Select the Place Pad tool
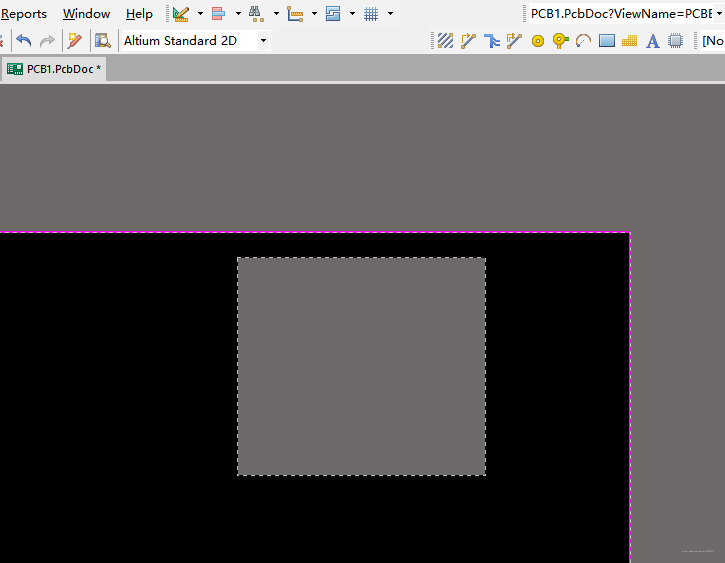This screenshot has width=725, height=563. point(538,41)
